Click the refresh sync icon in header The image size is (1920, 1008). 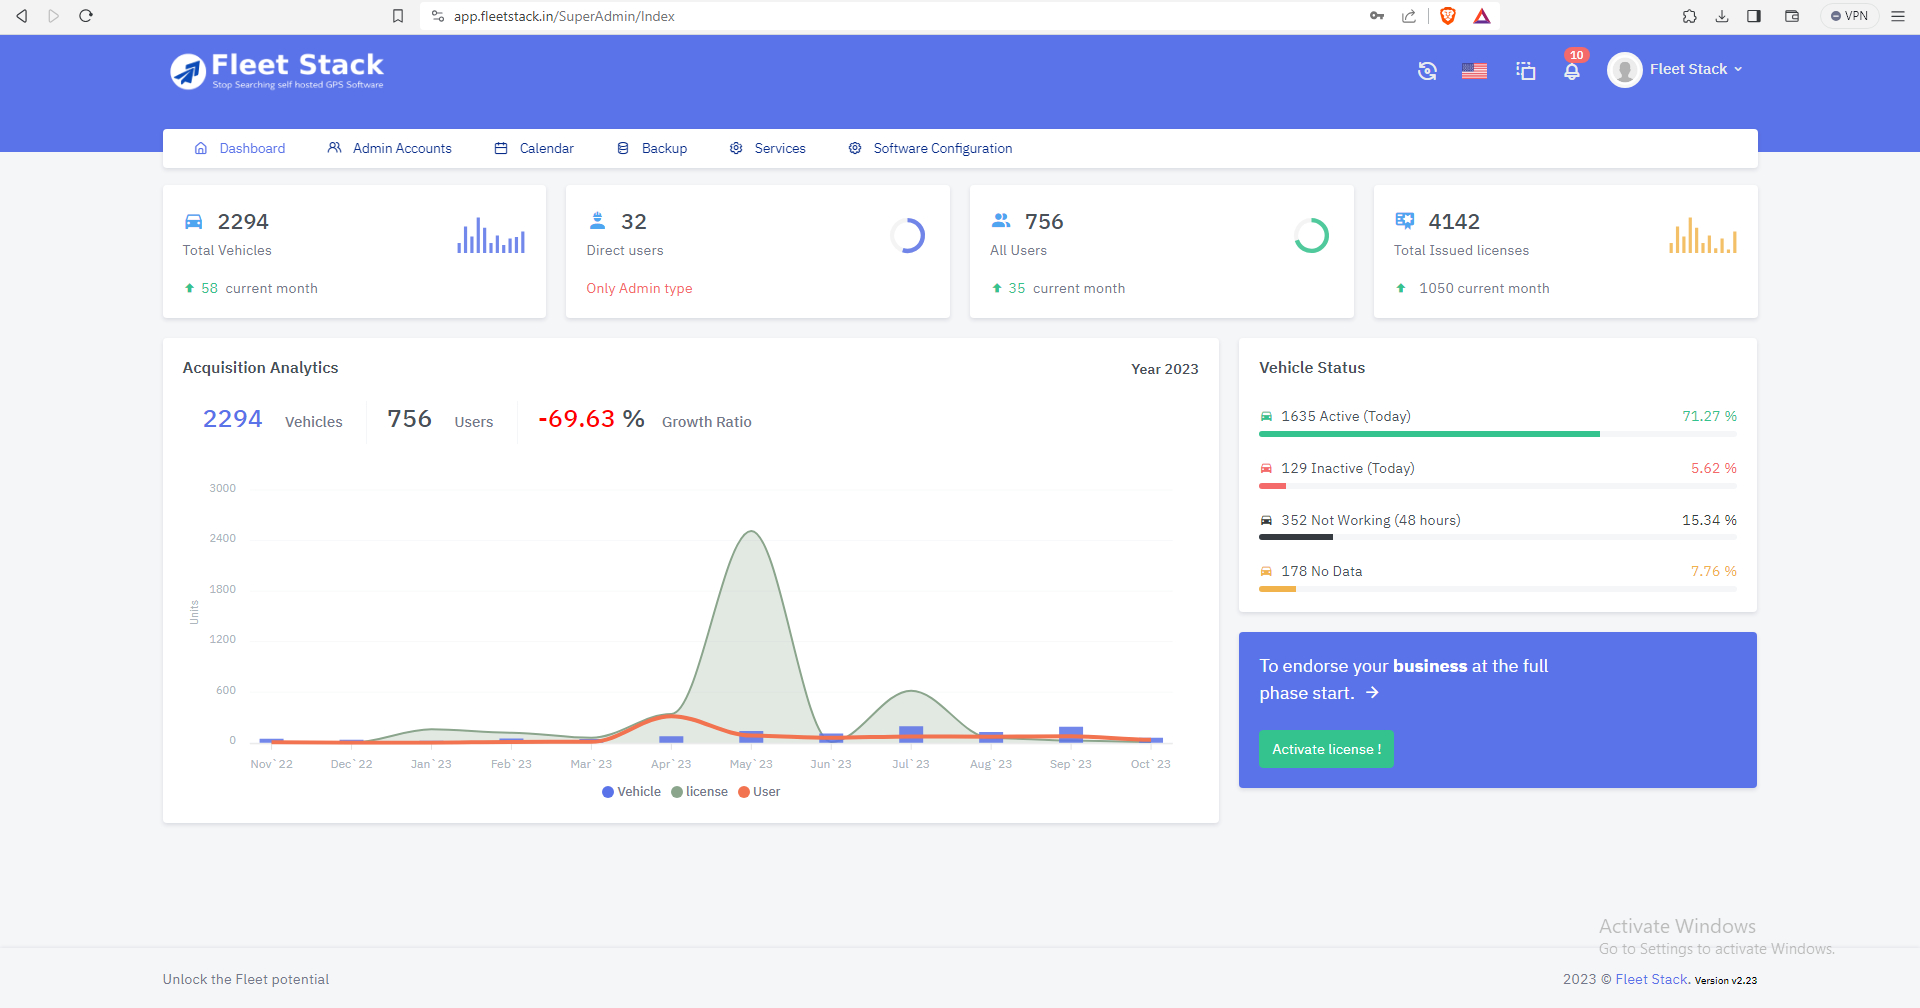(x=1427, y=71)
